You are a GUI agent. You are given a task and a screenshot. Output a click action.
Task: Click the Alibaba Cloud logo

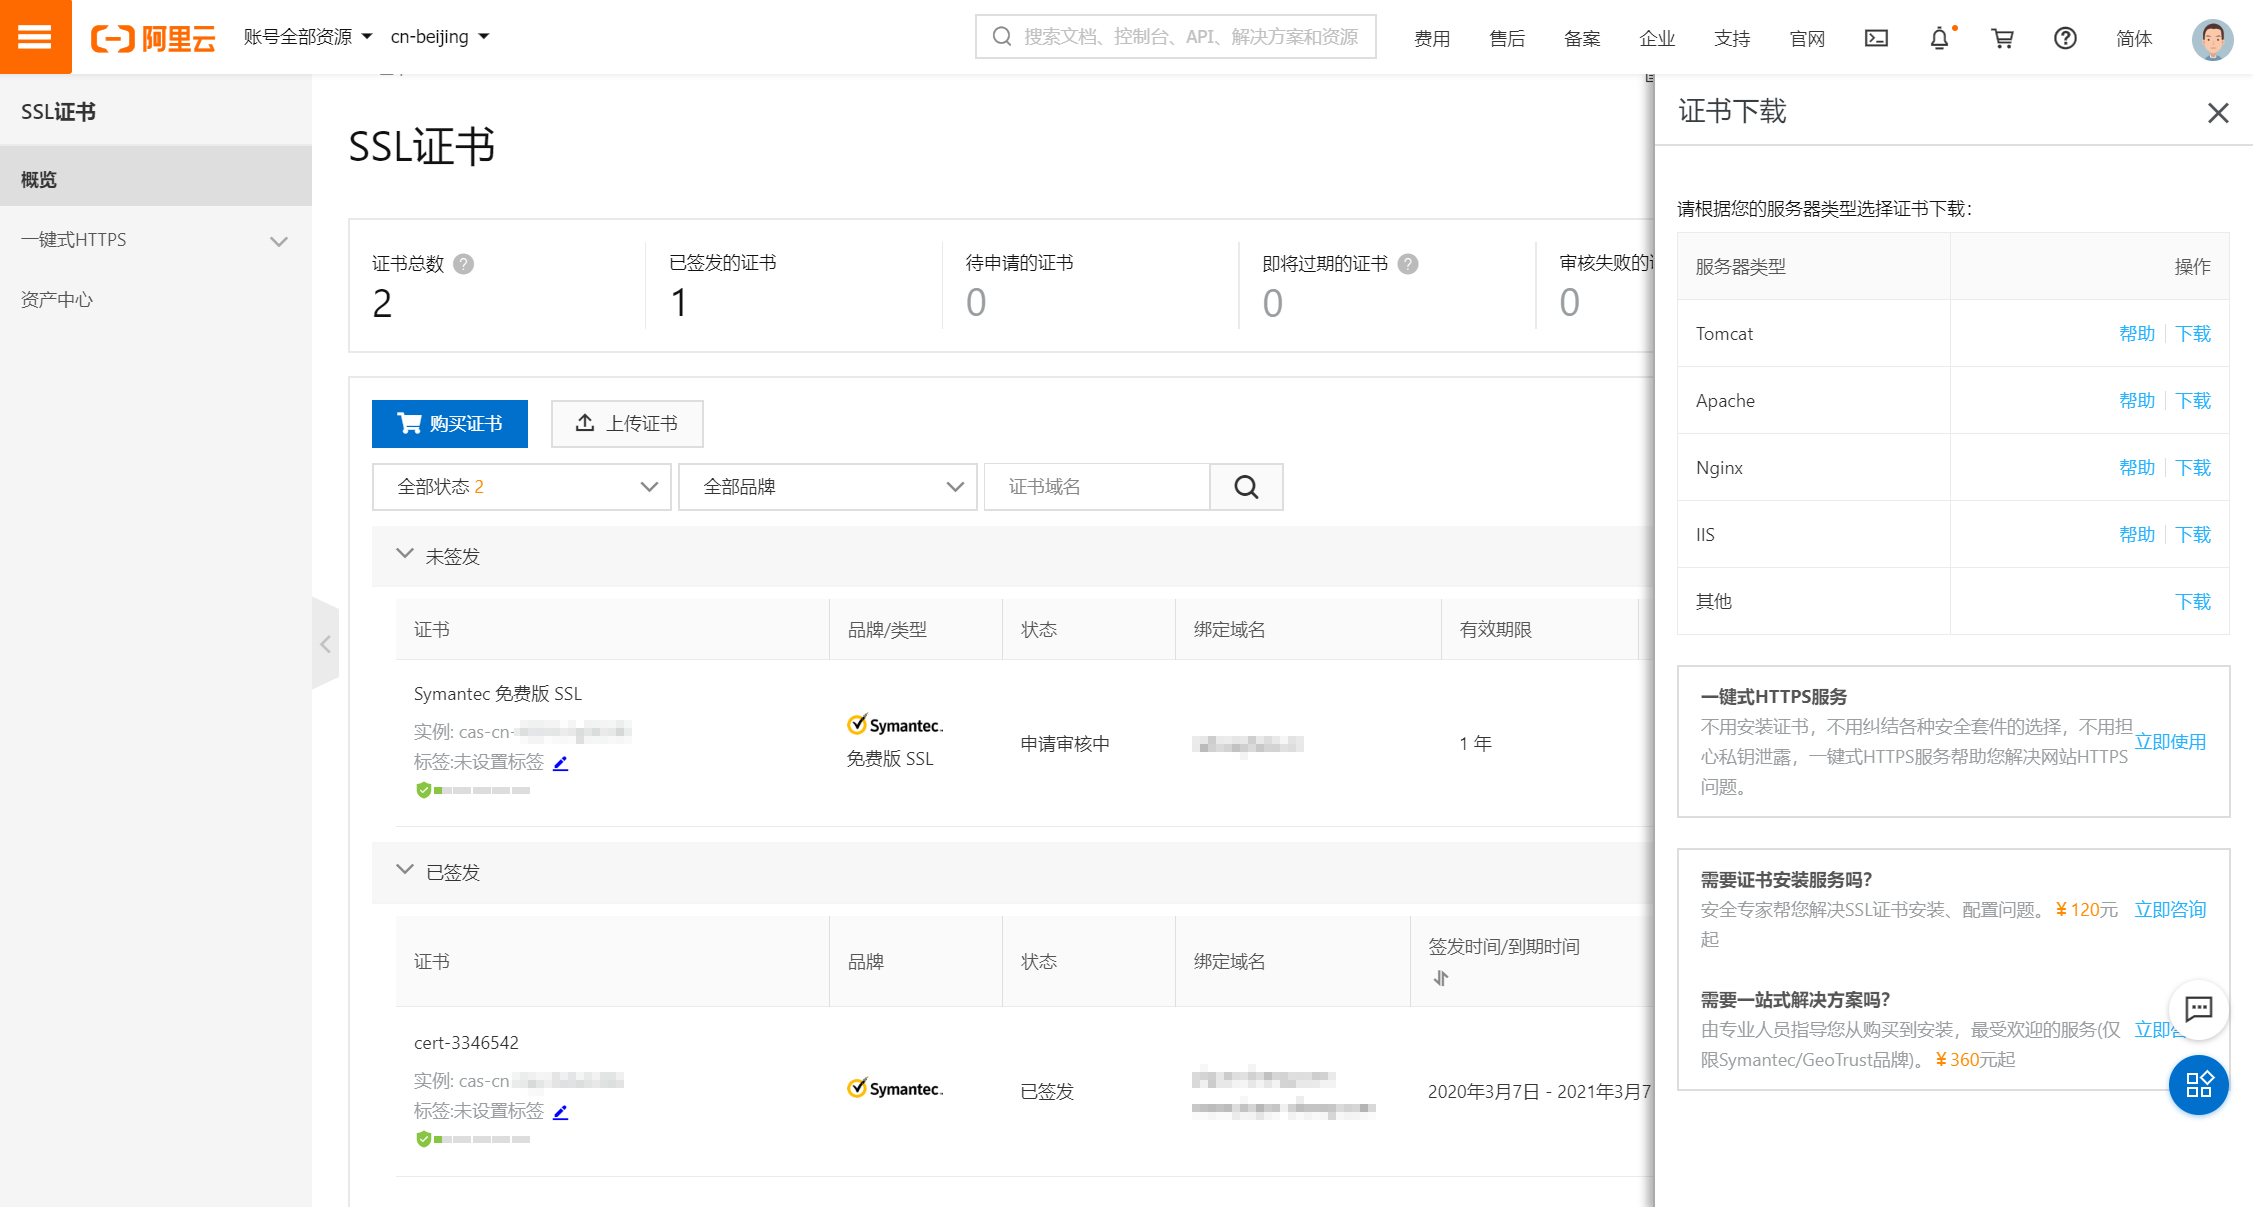point(153,38)
